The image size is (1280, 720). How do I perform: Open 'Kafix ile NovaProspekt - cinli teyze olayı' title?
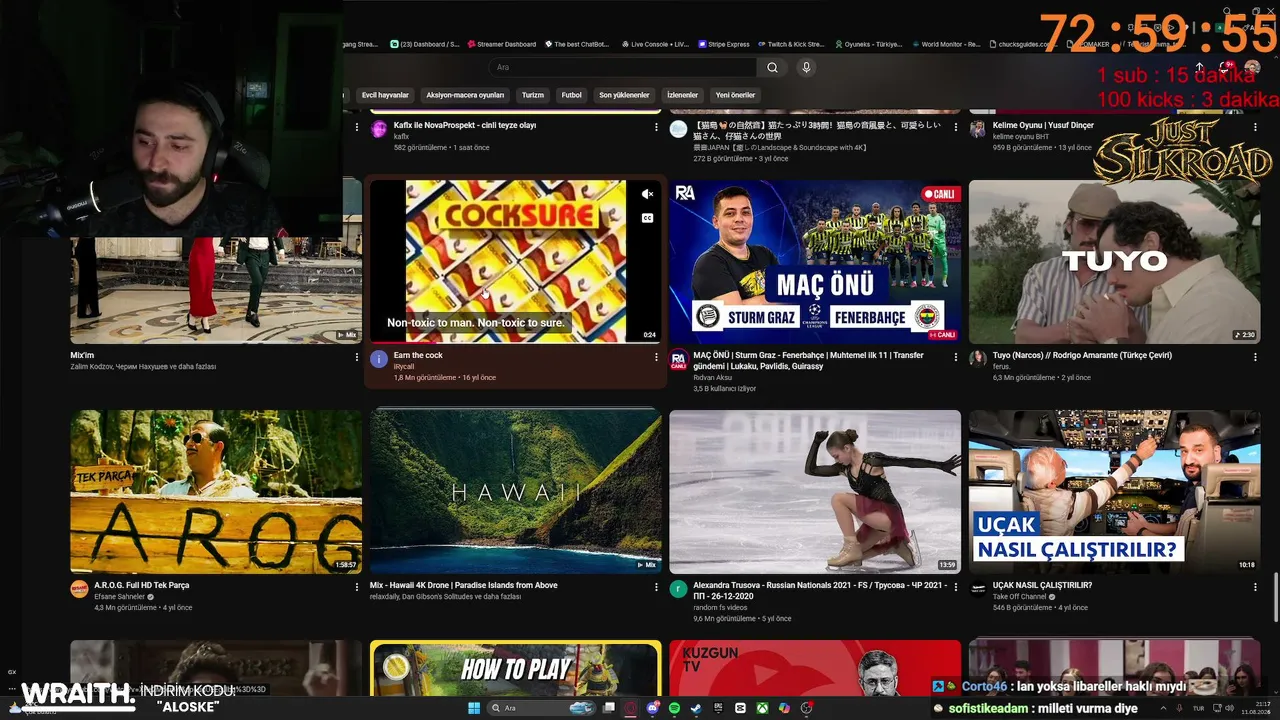[x=465, y=125]
